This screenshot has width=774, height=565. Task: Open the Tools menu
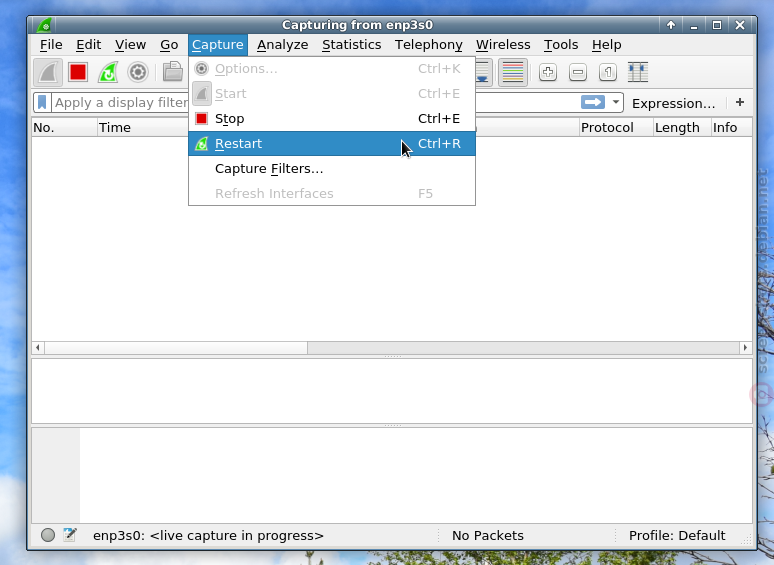pos(561,45)
